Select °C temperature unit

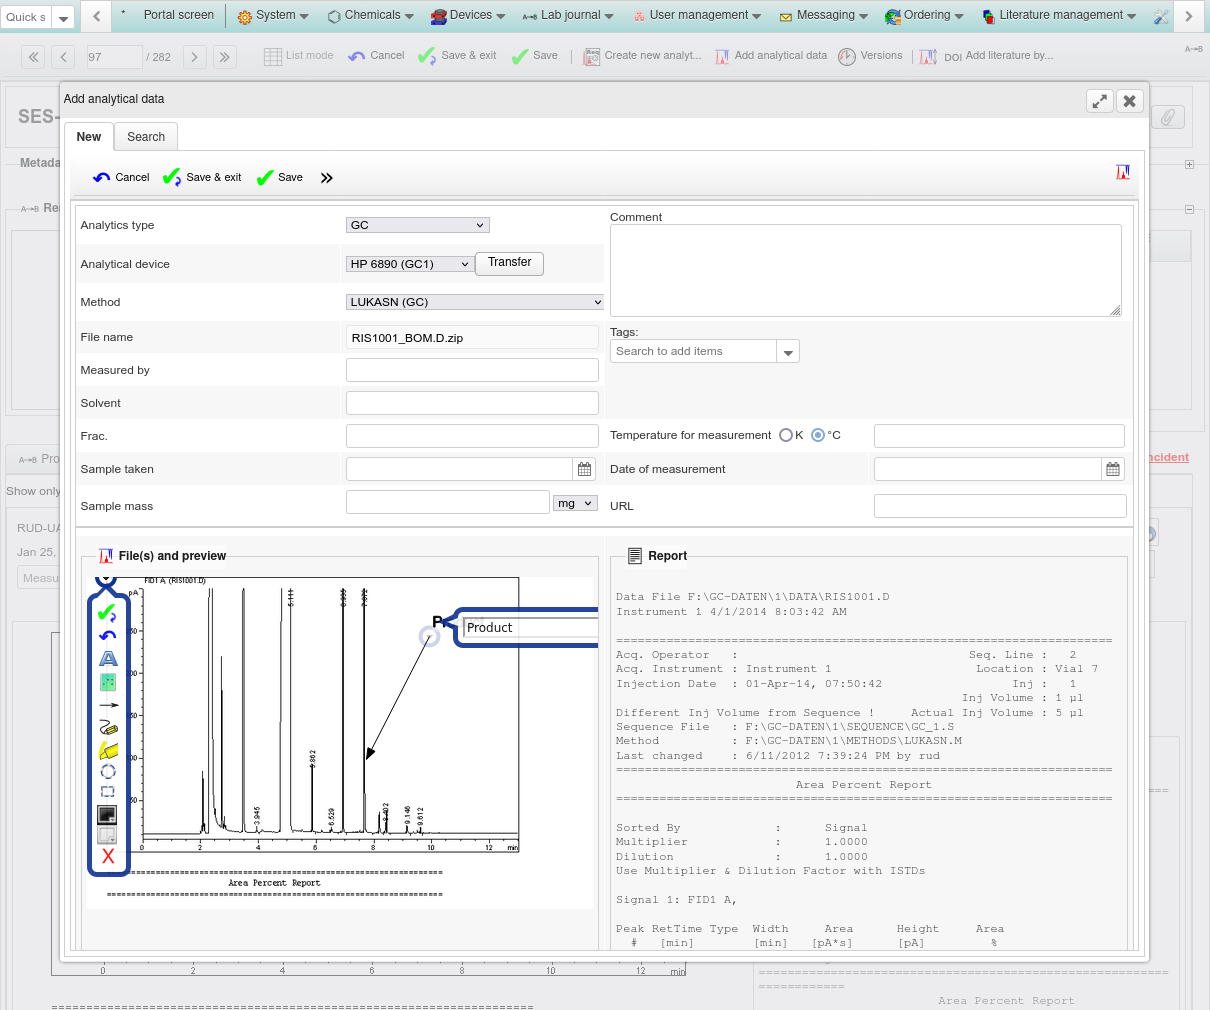pos(818,435)
